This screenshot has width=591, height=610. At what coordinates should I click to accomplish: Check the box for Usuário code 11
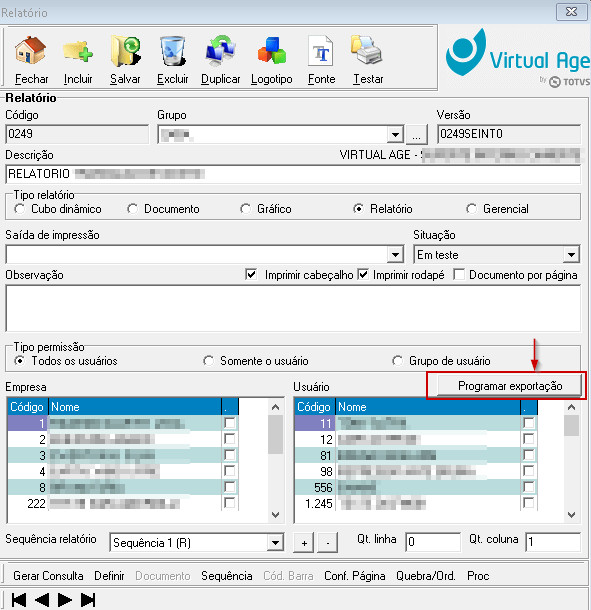tap(528, 423)
